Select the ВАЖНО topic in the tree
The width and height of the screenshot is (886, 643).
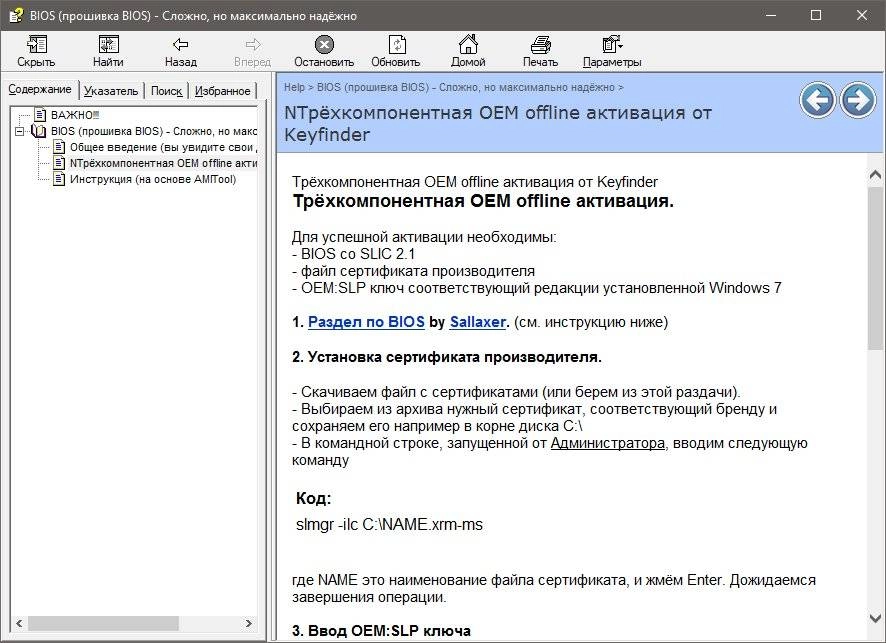[75, 115]
